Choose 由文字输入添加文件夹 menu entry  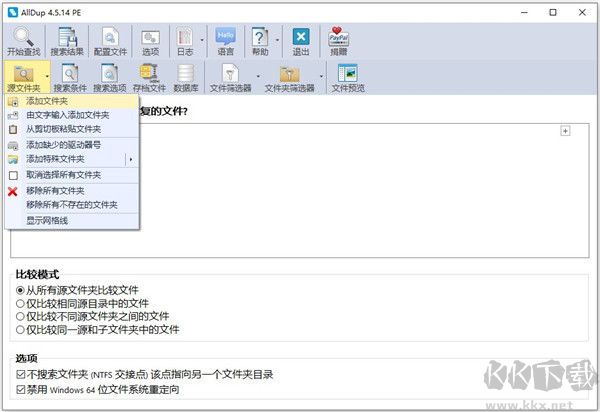[72, 115]
